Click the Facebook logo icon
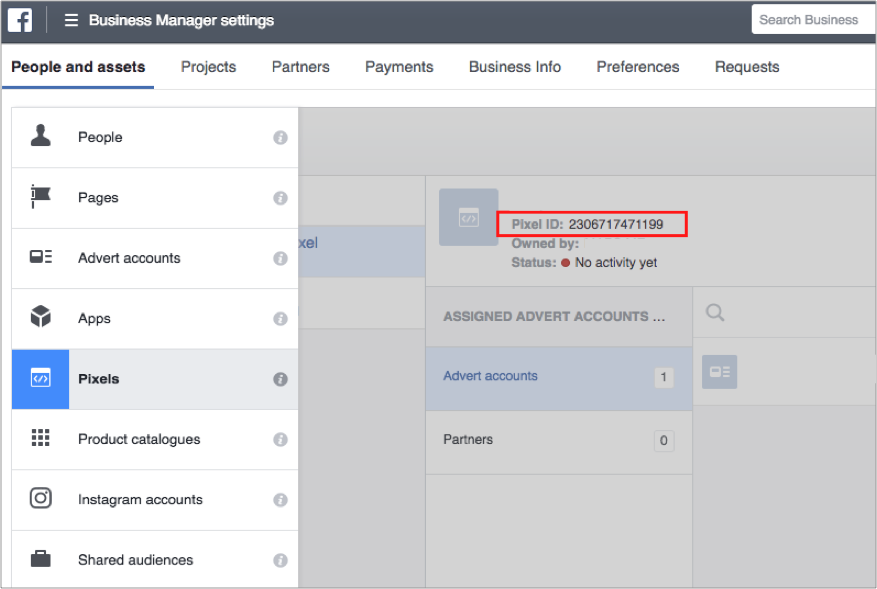Screen dimensions: 877x589 click(x=20, y=21)
